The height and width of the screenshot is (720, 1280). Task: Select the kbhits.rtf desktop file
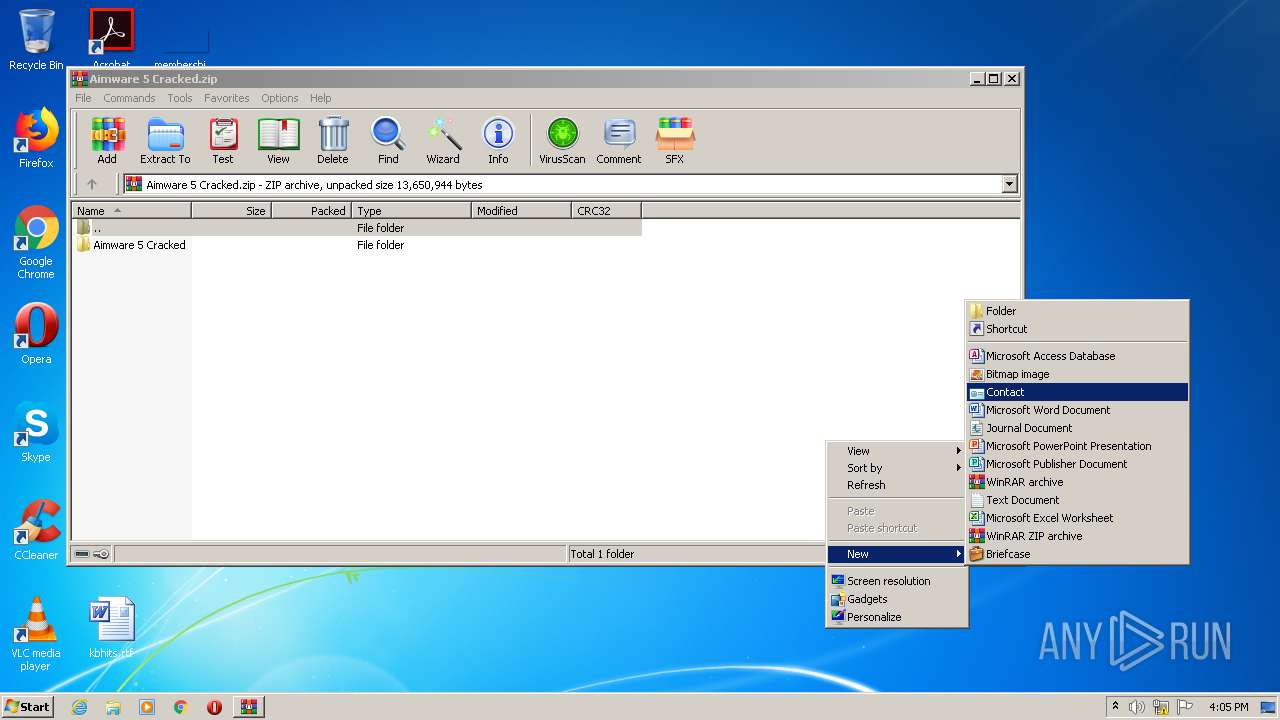(111, 628)
